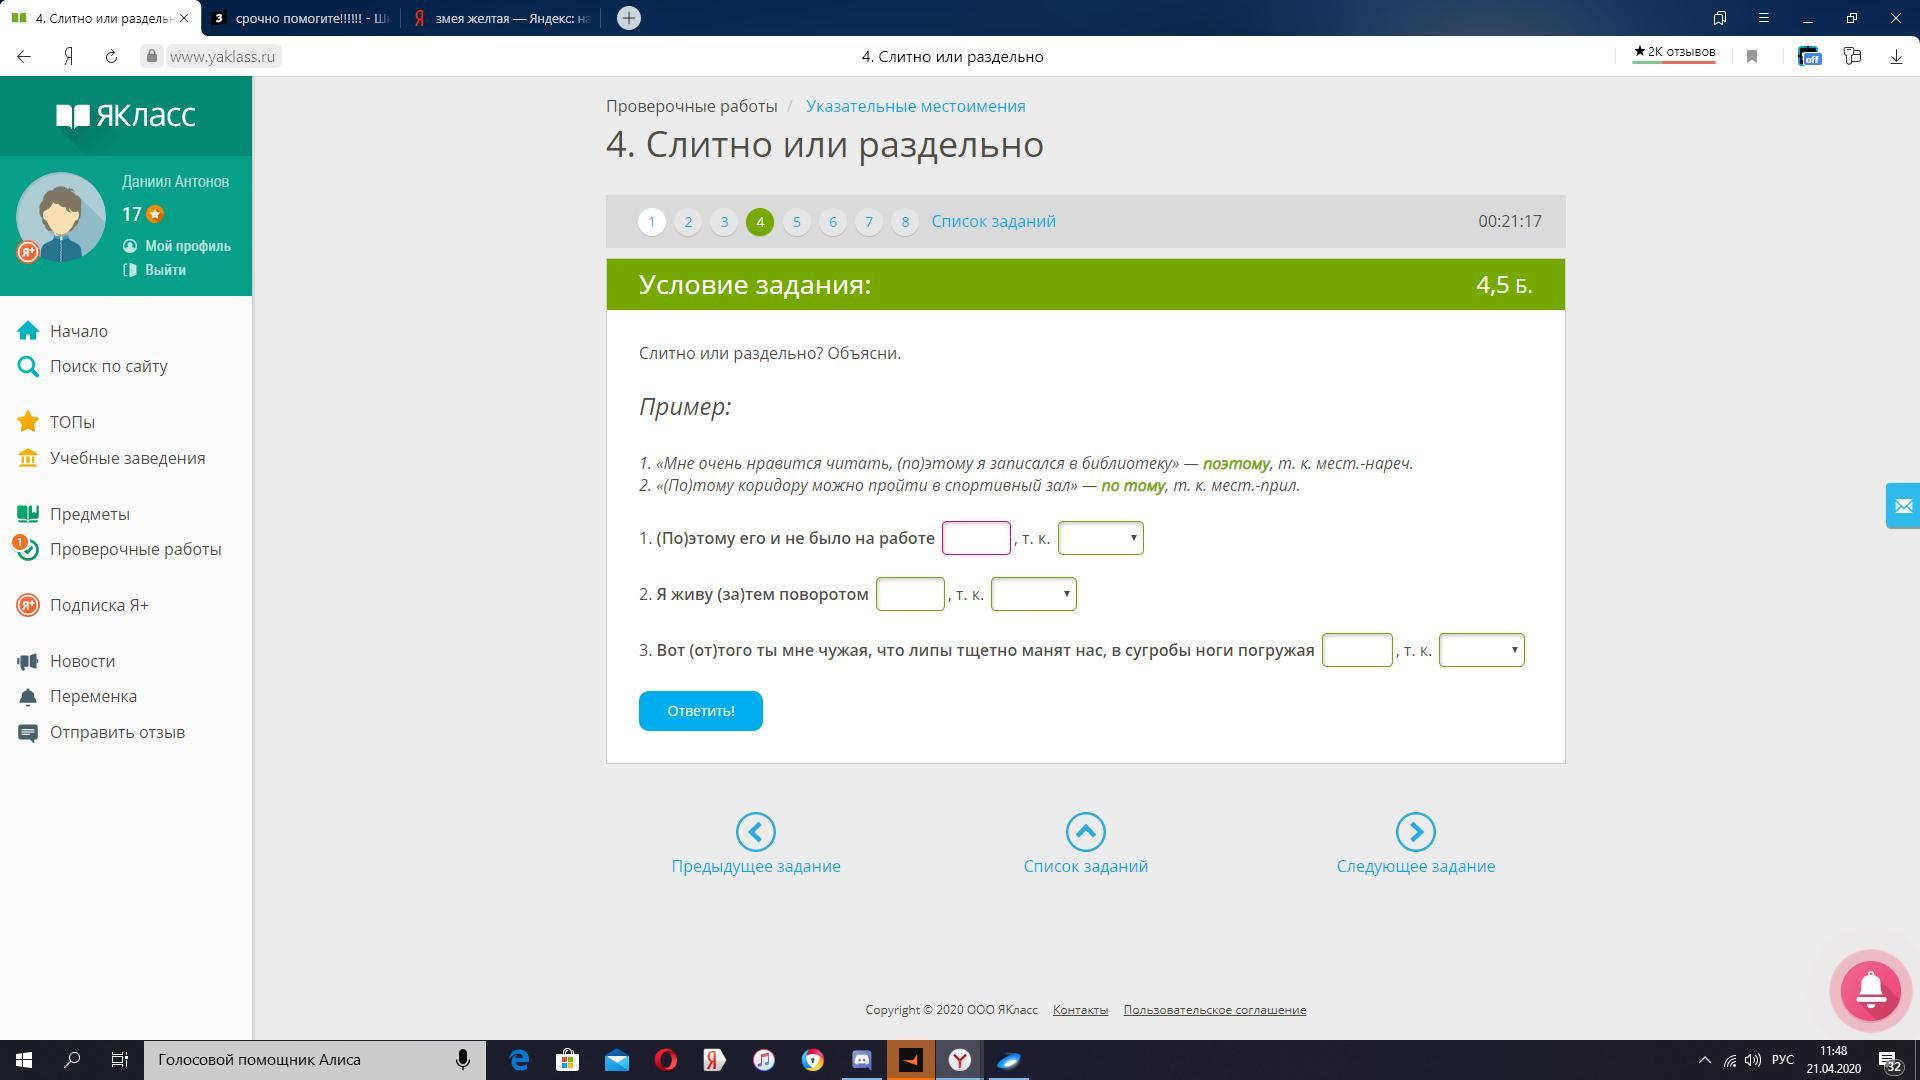Open the Указательные местоимения breadcrumb link
The image size is (1920, 1080).
pos(915,106)
